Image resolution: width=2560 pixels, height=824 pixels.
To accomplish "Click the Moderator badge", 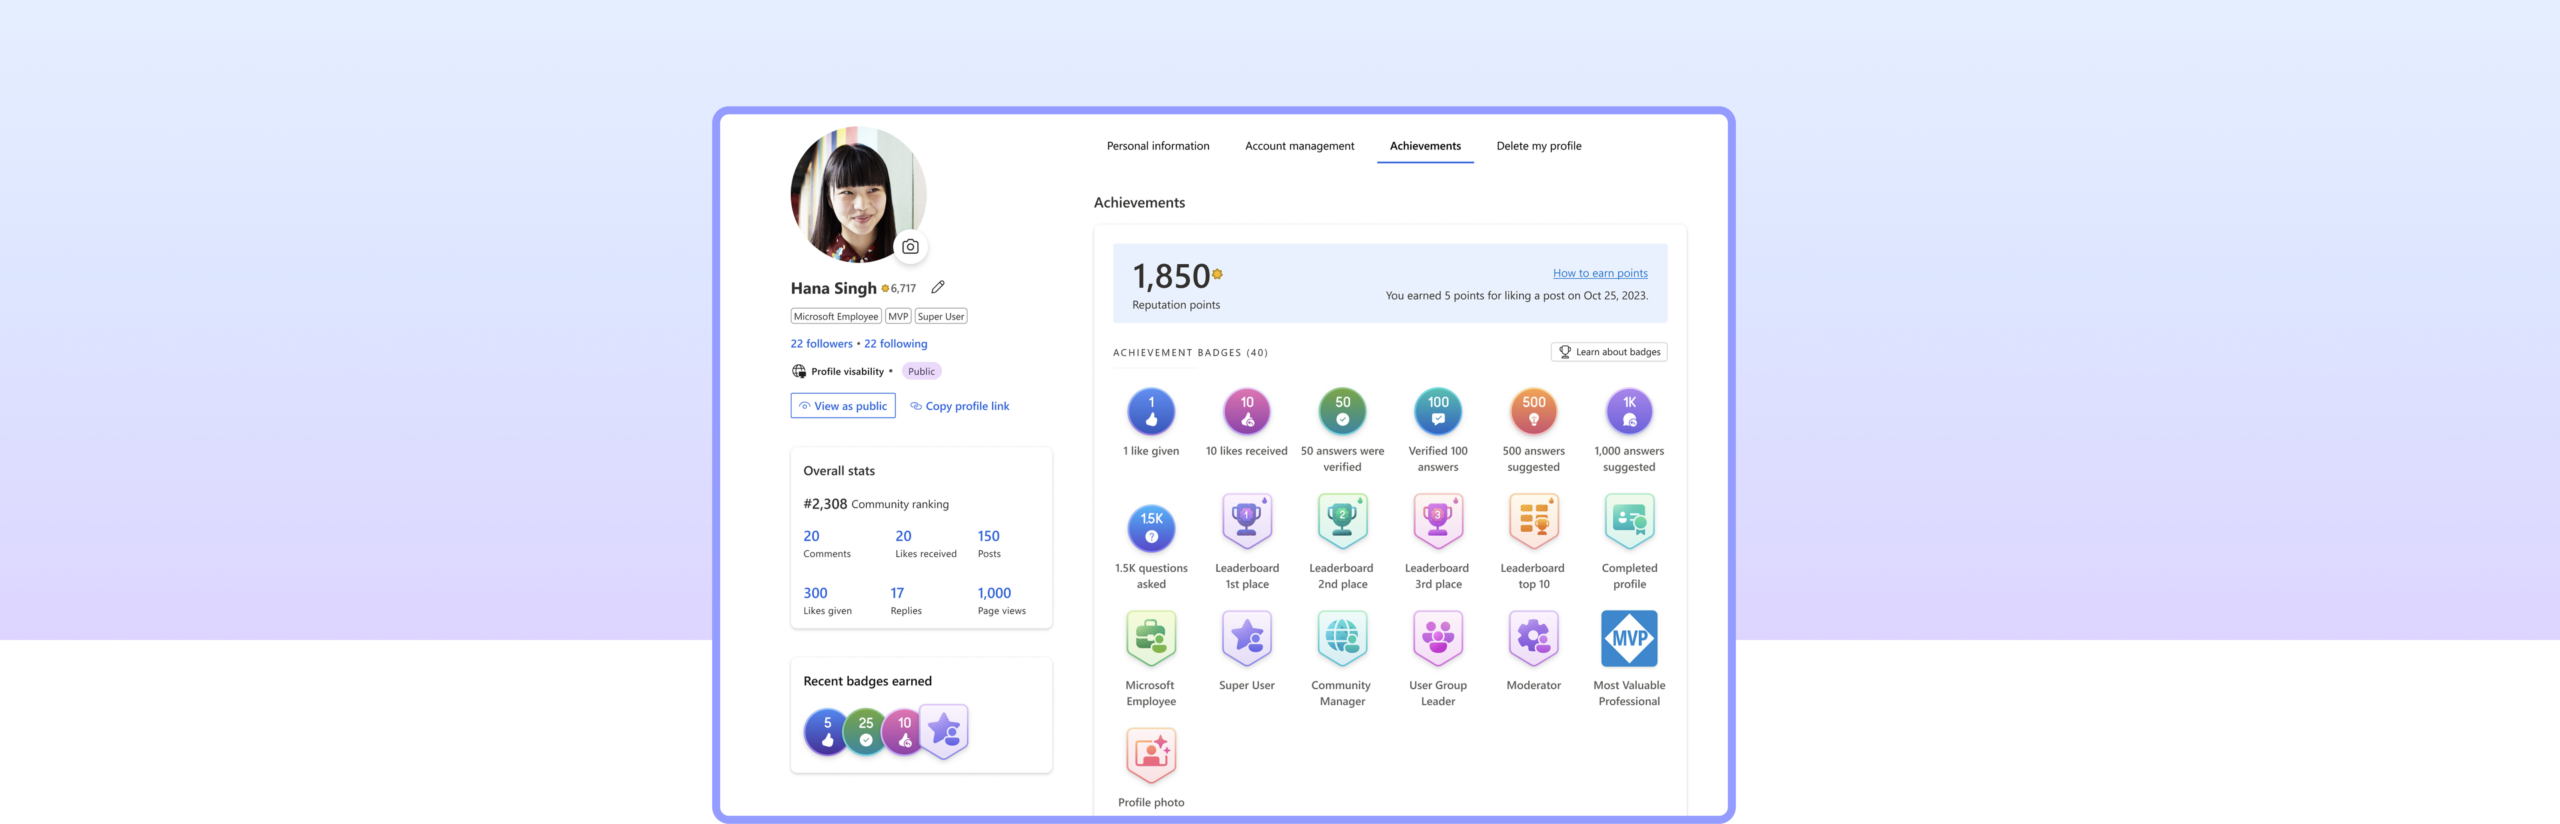I will (1534, 639).
